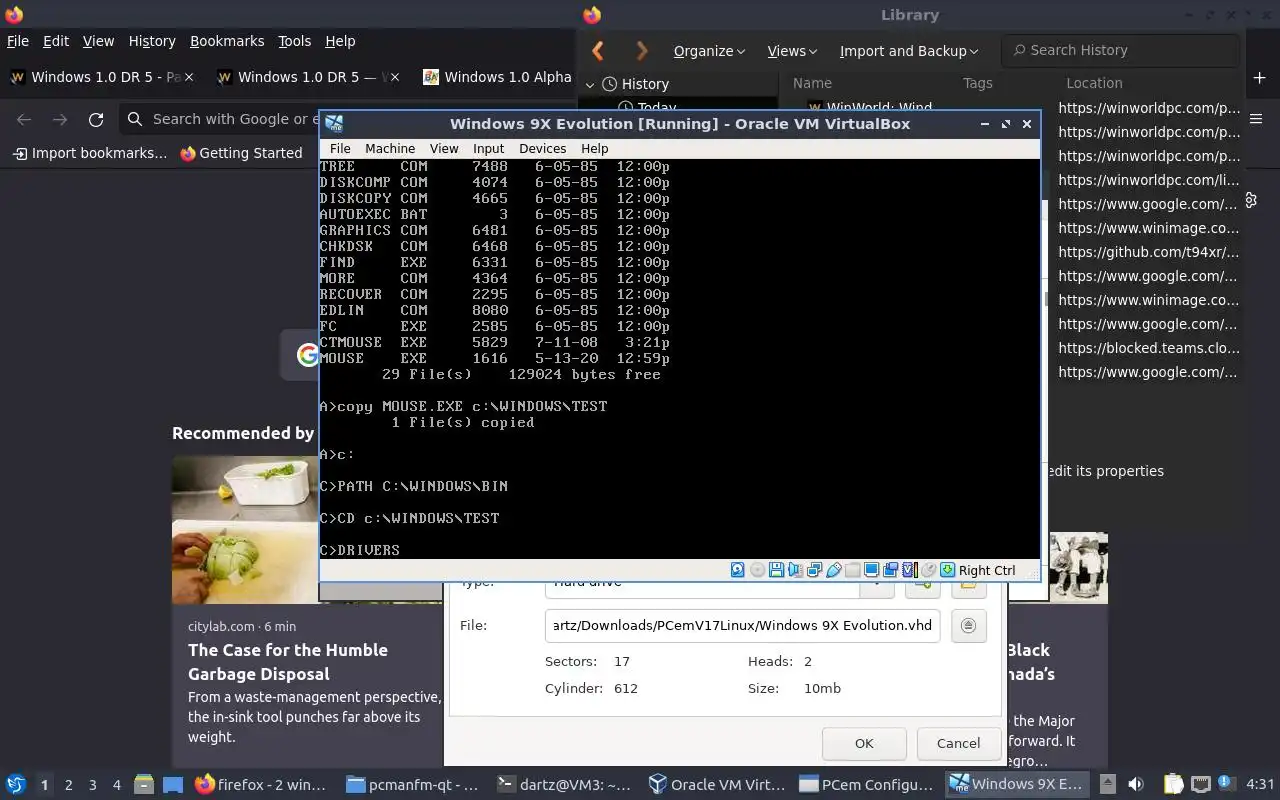Image resolution: width=1280 pixels, height=800 pixels.
Task: Open the VirtualBox View menu
Action: tap(444, 148)
